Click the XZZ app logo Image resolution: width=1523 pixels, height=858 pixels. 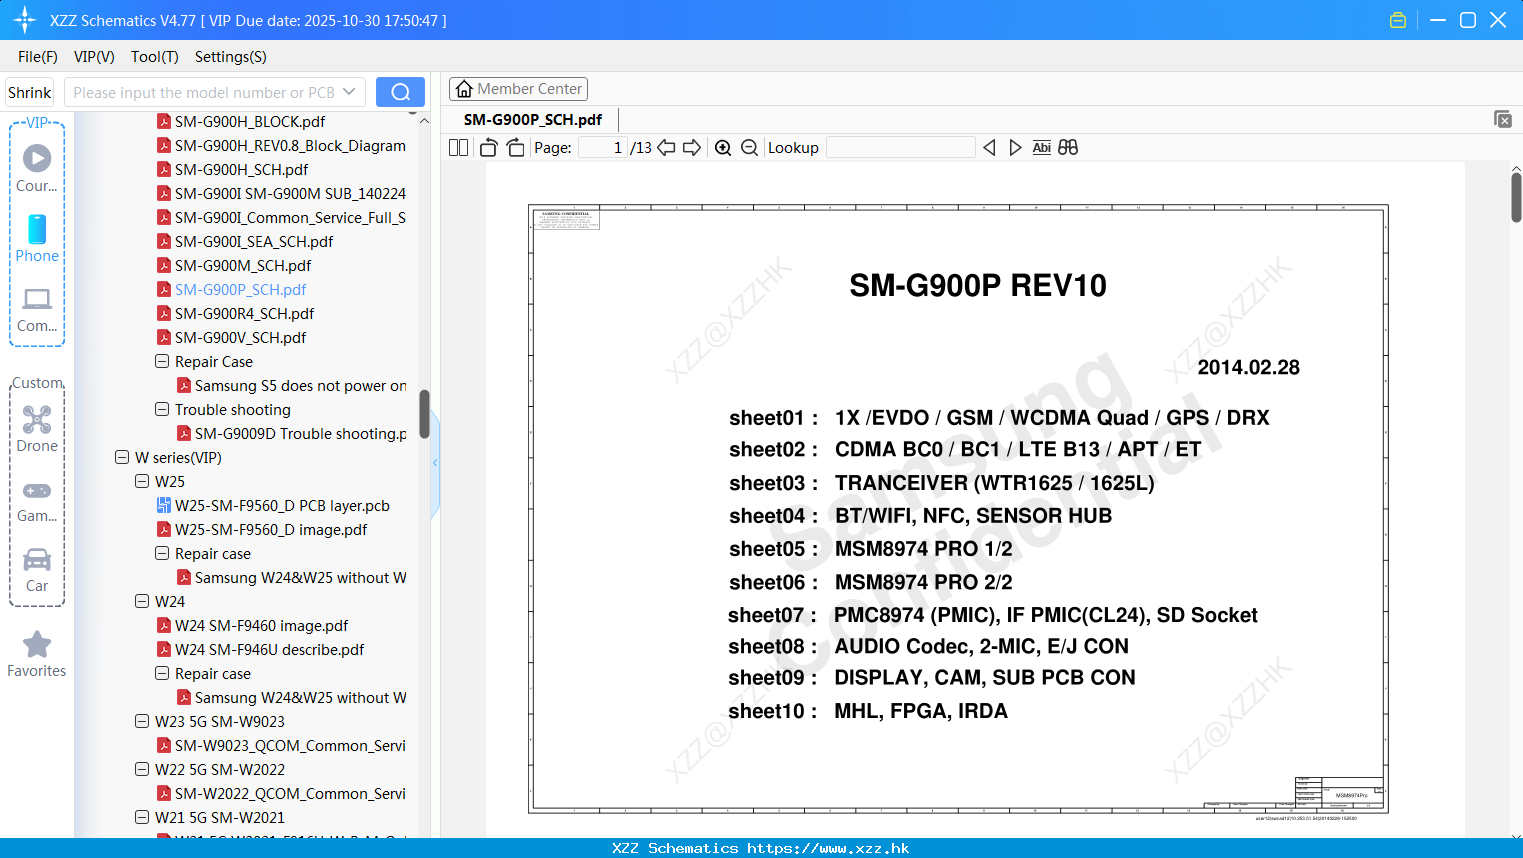point(25,20)
